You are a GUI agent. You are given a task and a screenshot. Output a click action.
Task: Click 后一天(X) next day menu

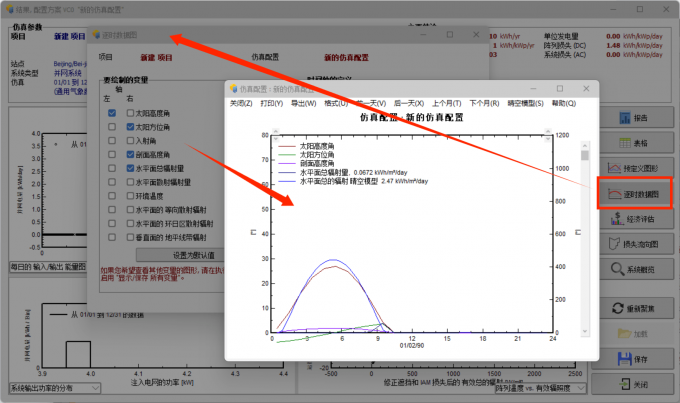[x=409, y=103]
